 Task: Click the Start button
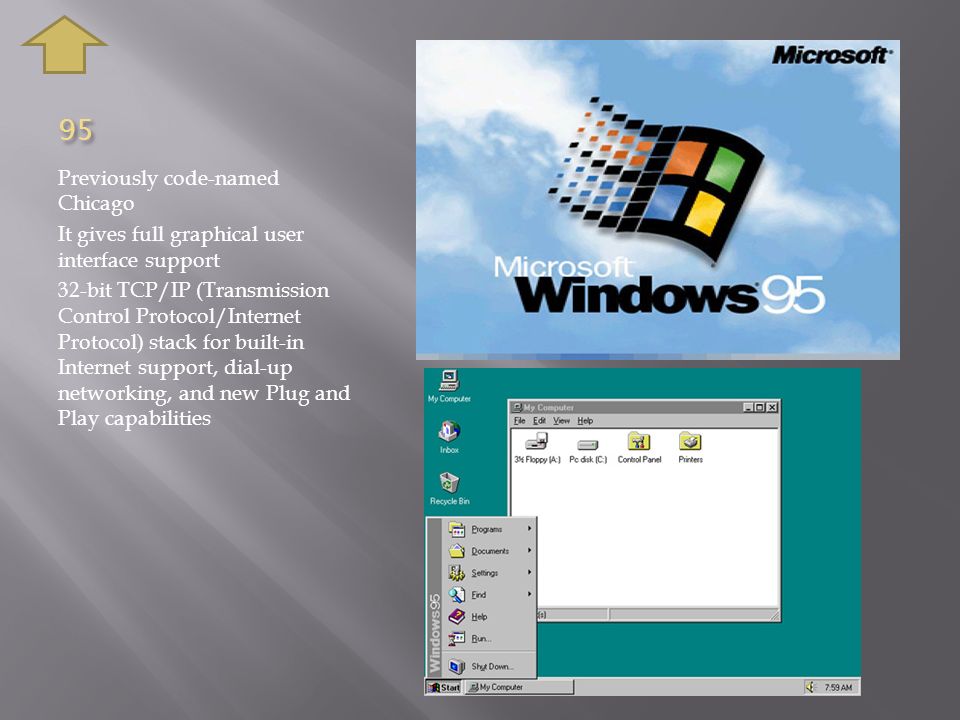(x=444, y=687)
